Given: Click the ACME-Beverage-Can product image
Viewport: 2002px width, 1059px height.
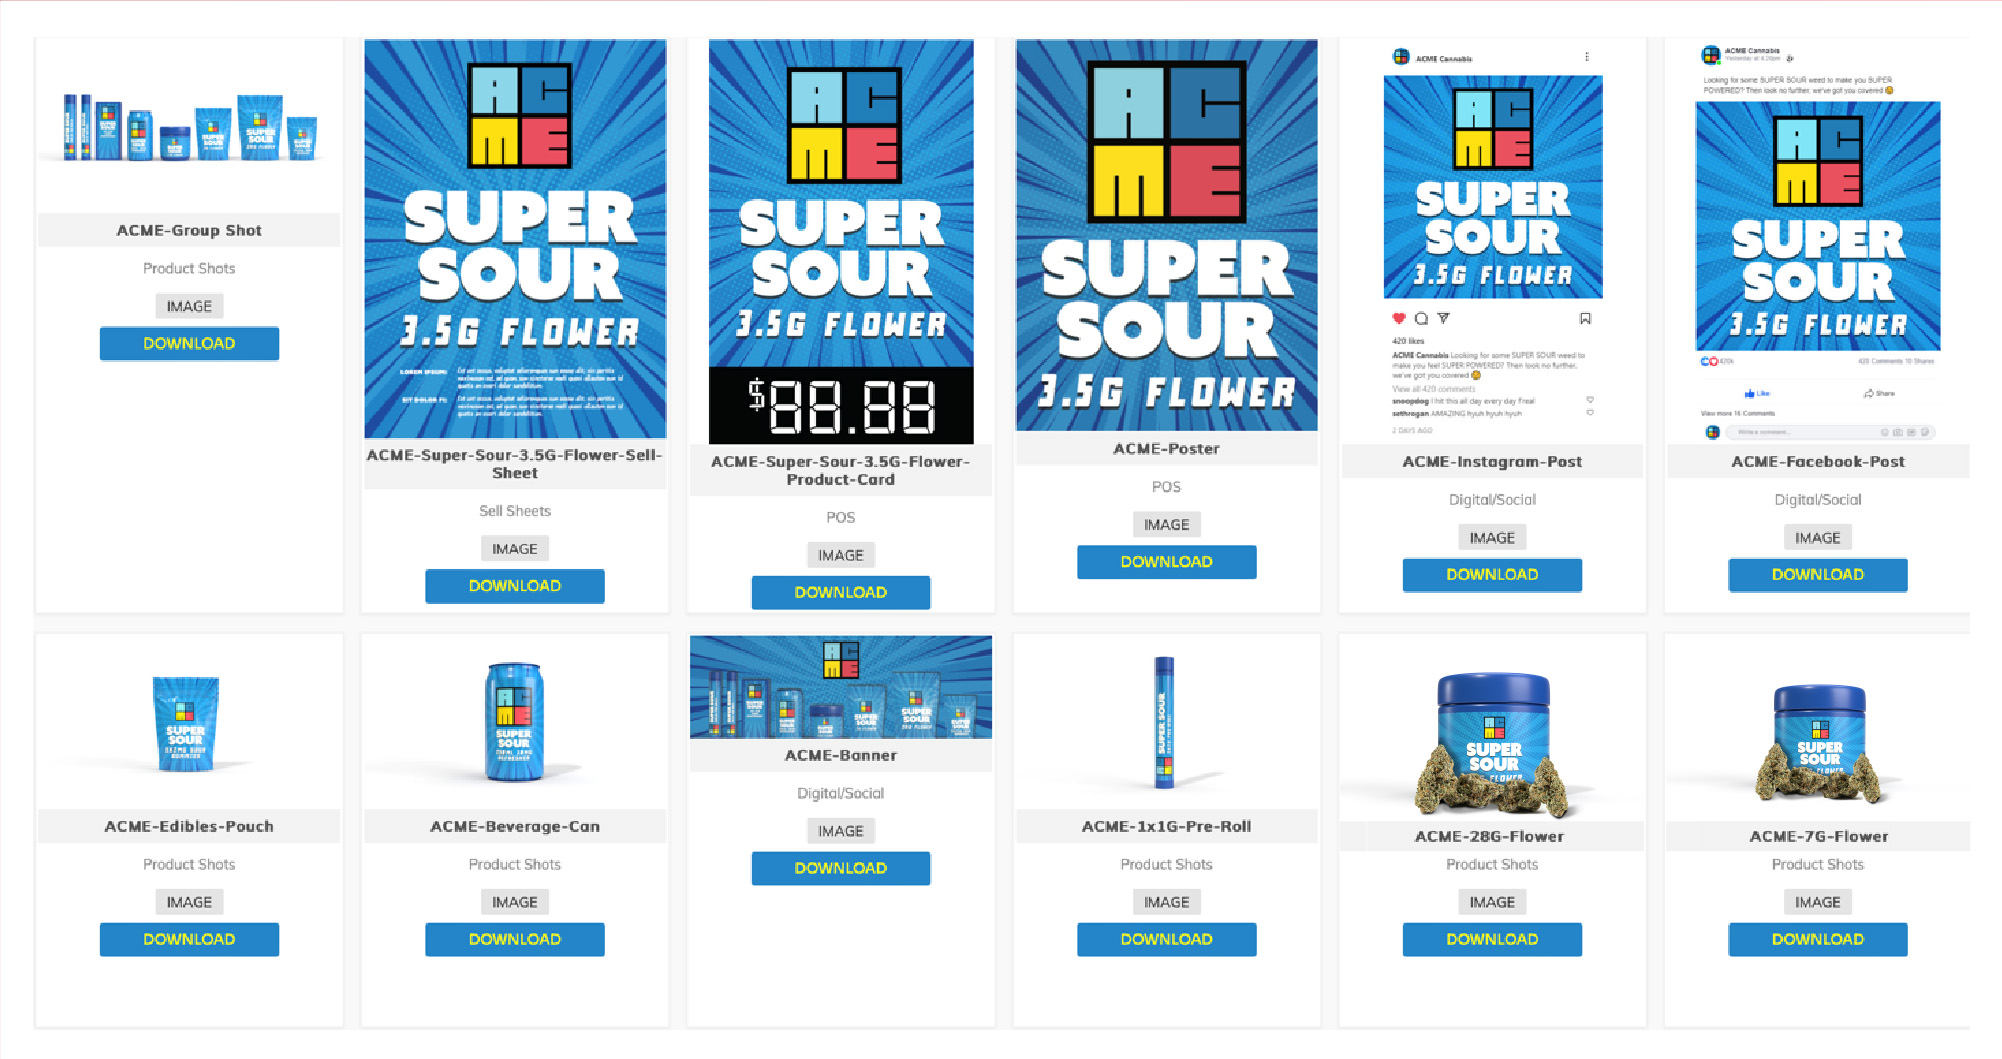Looking at the screenshot, I should click(514, 721).
